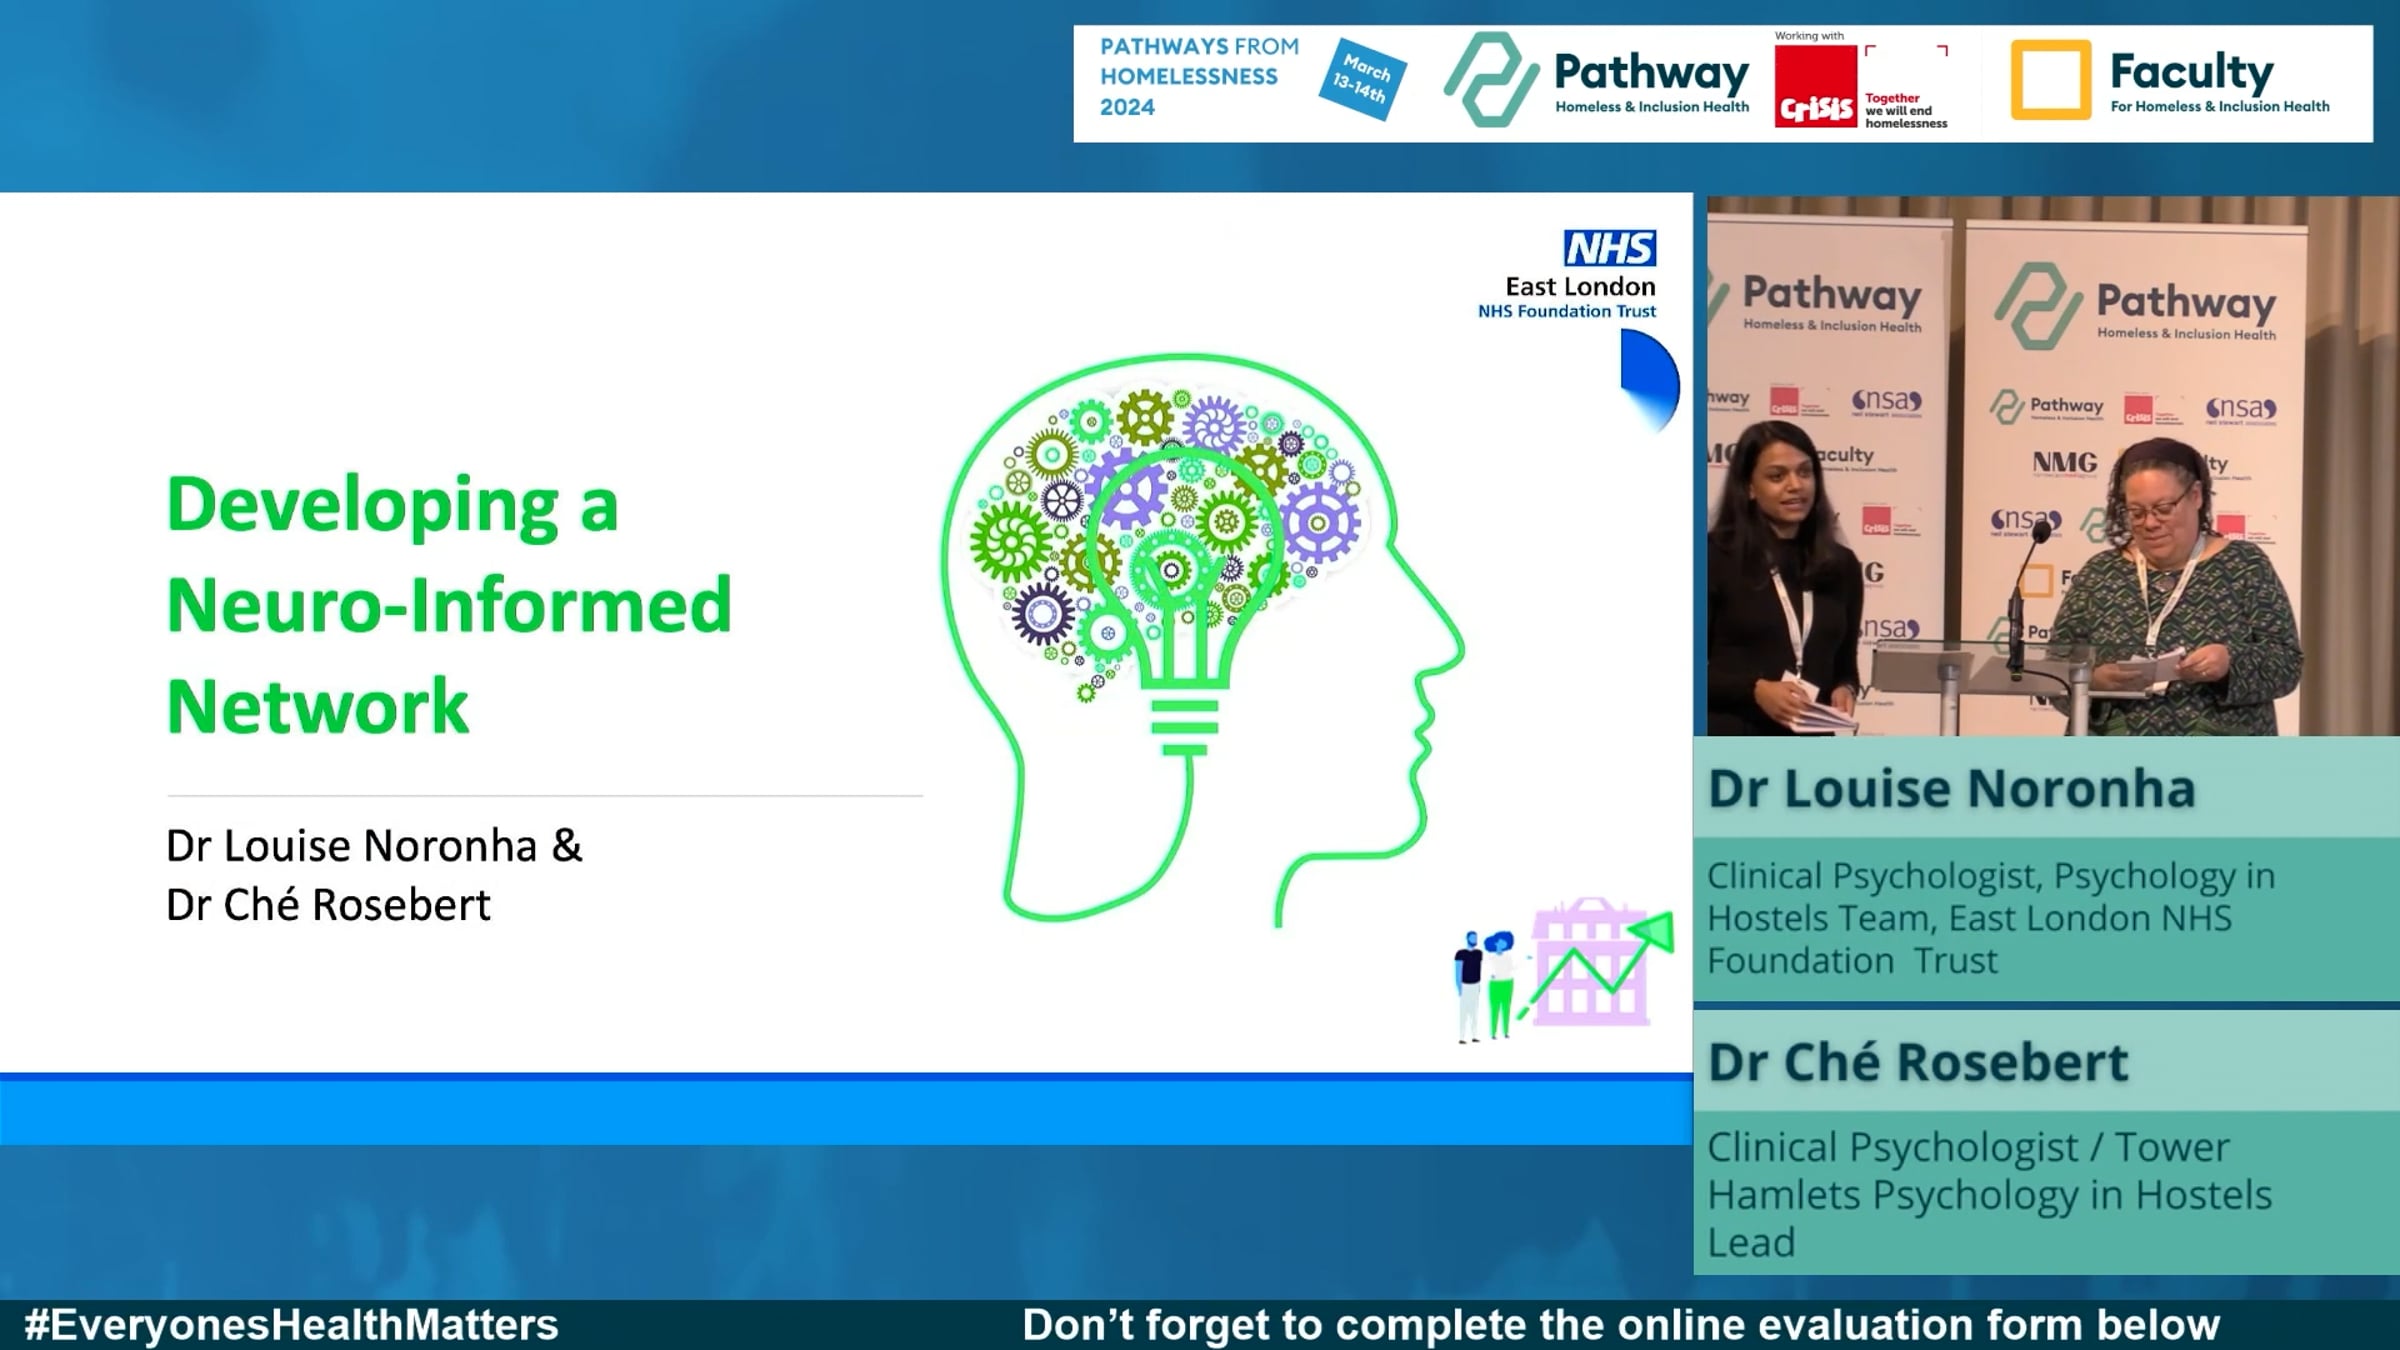Screen dimensions: 2400x1350
Task: Click the two people illustration on the slide
Action: (x=1484, y=985)
